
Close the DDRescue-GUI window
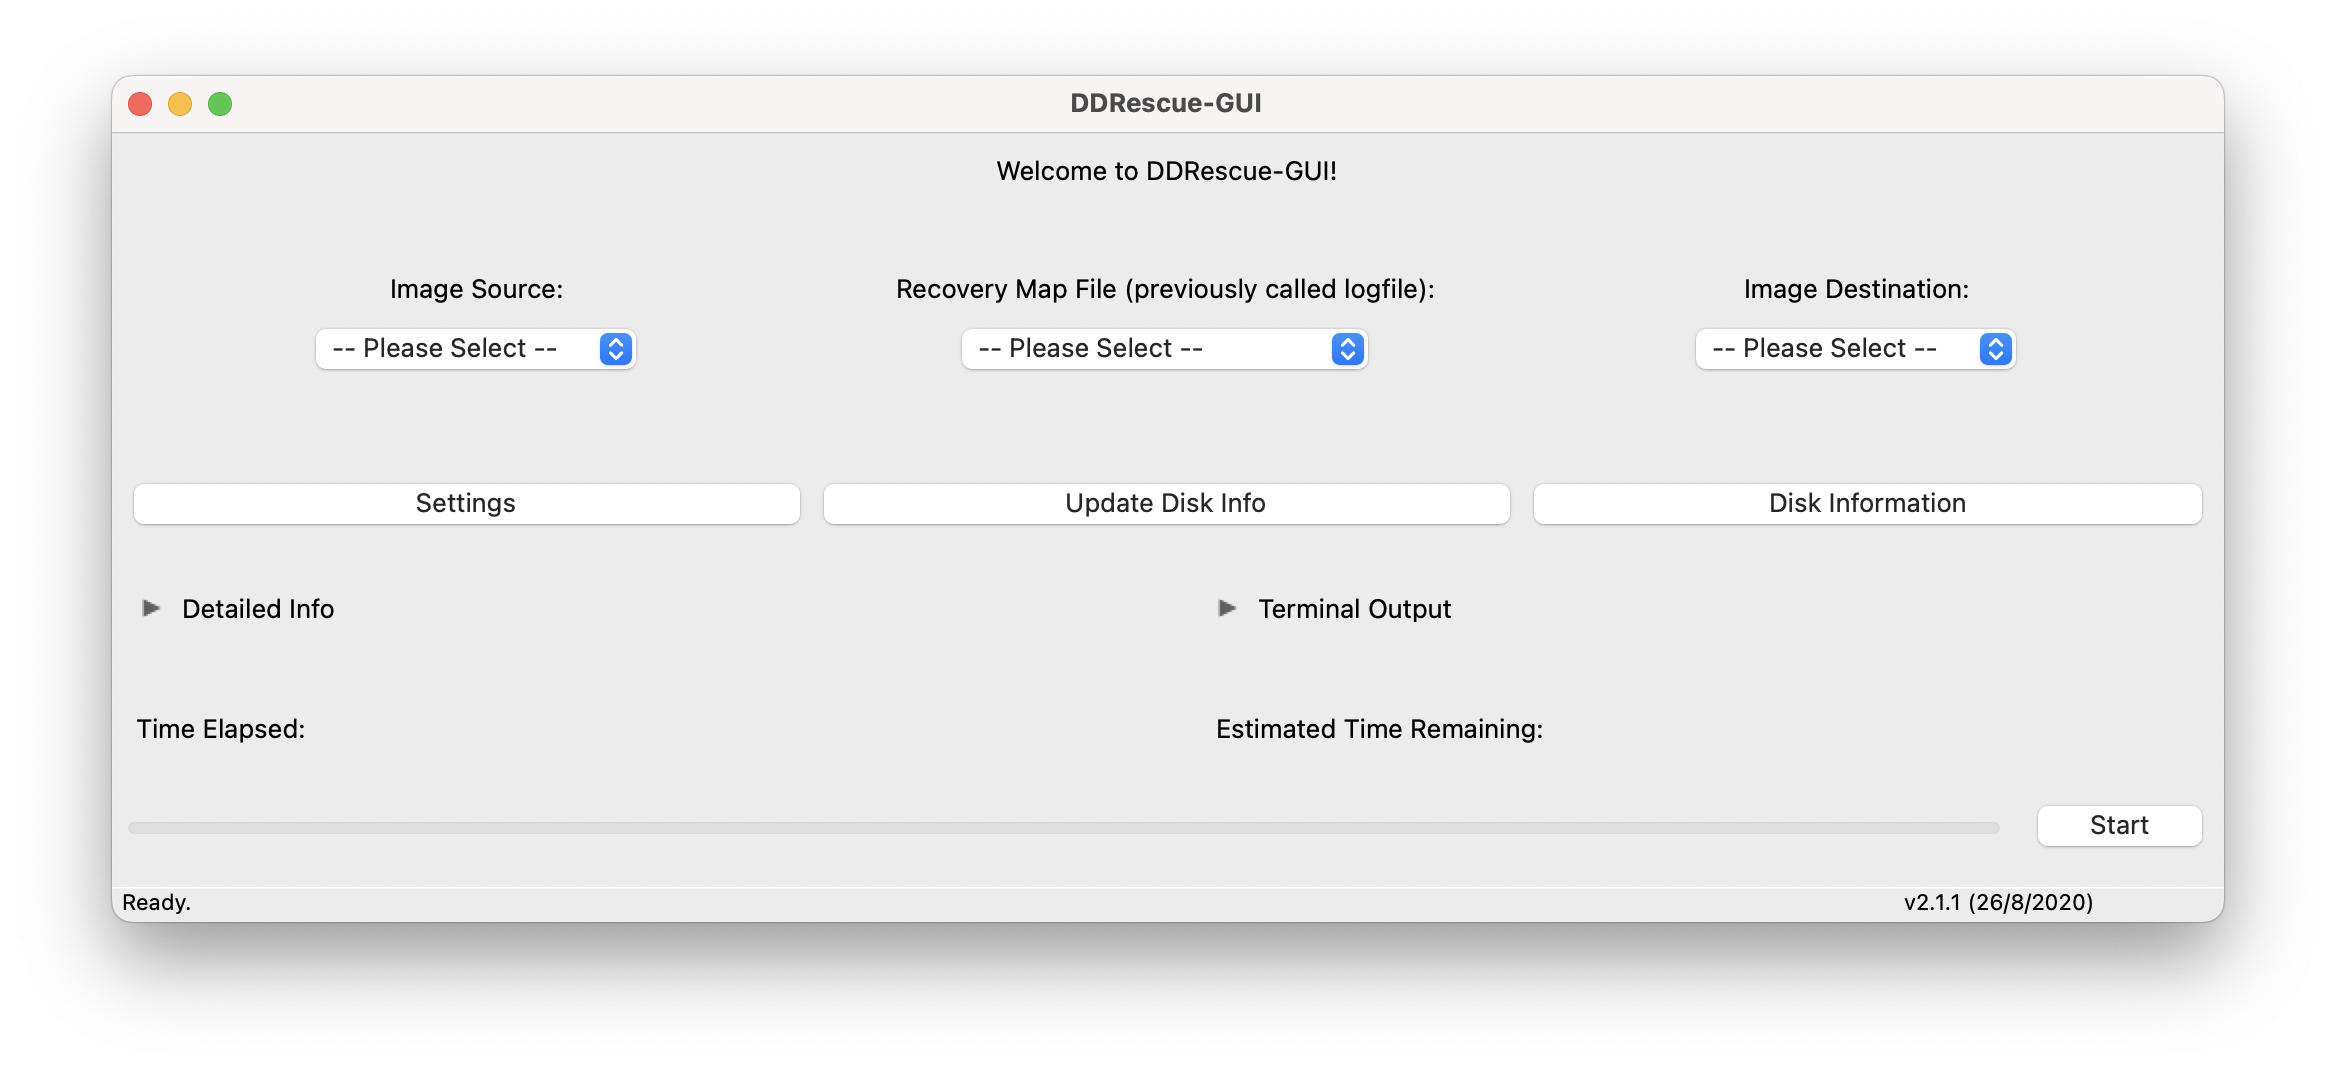click(x=140, y=104)
